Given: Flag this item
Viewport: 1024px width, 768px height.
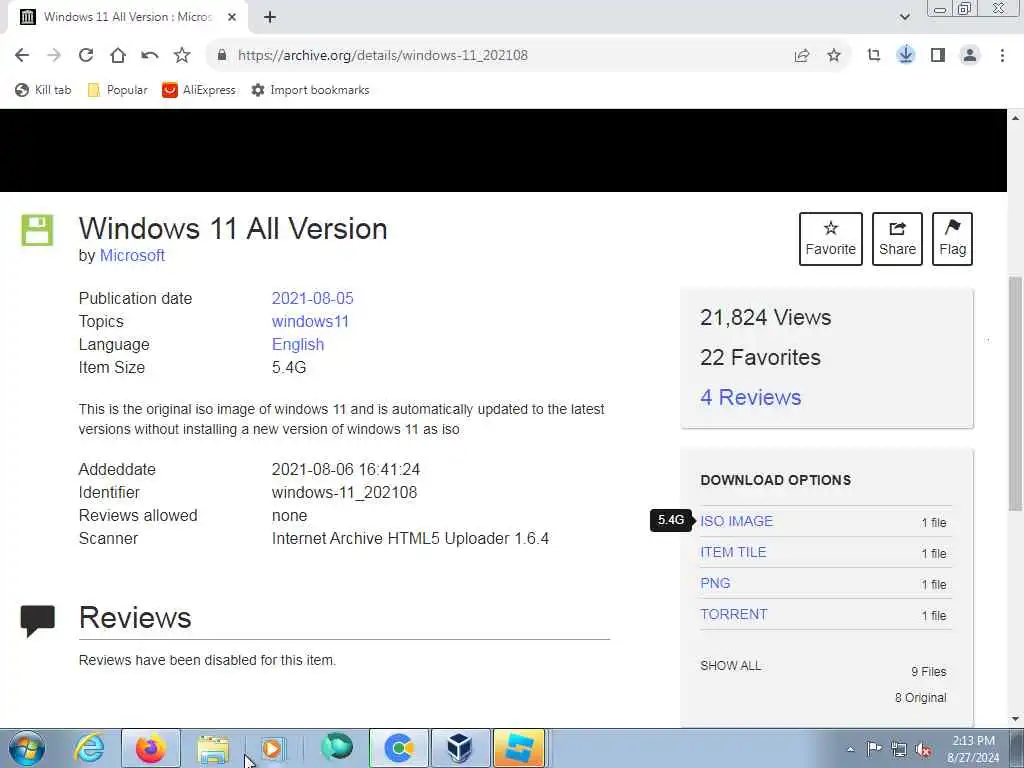Looking at the screenshot, I should [952, 239].
